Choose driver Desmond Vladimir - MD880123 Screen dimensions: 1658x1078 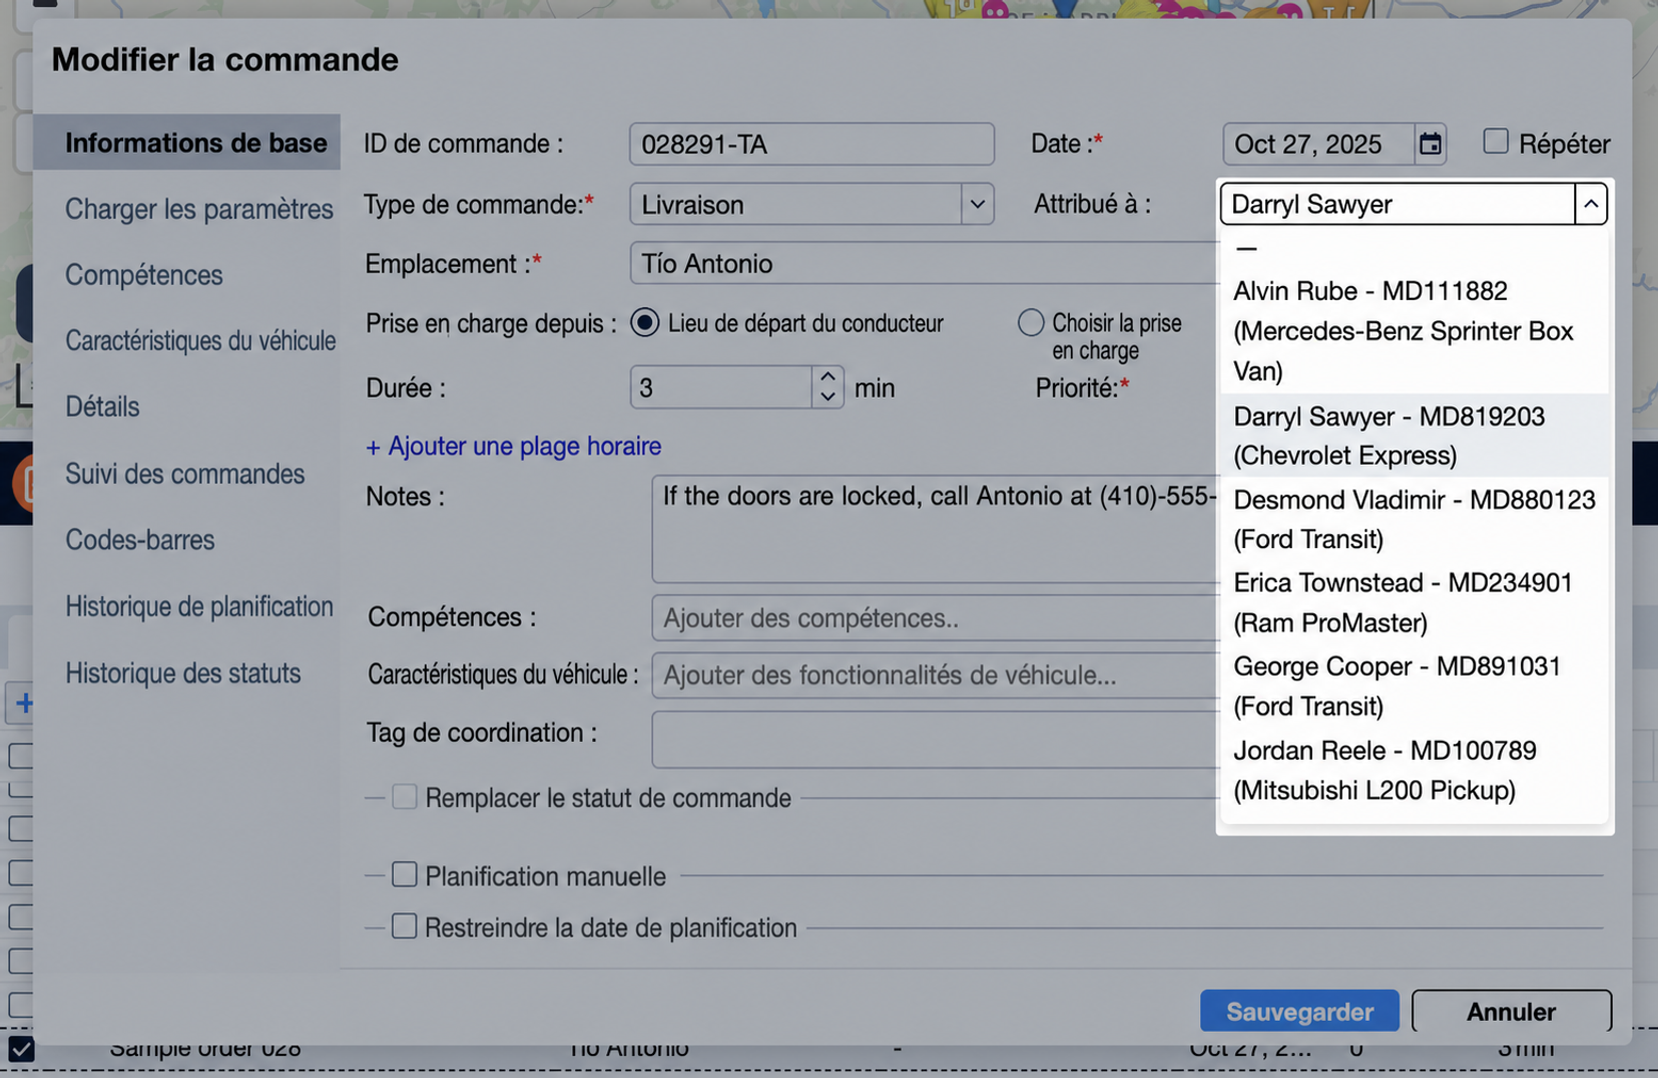(x=1414, y=519)
